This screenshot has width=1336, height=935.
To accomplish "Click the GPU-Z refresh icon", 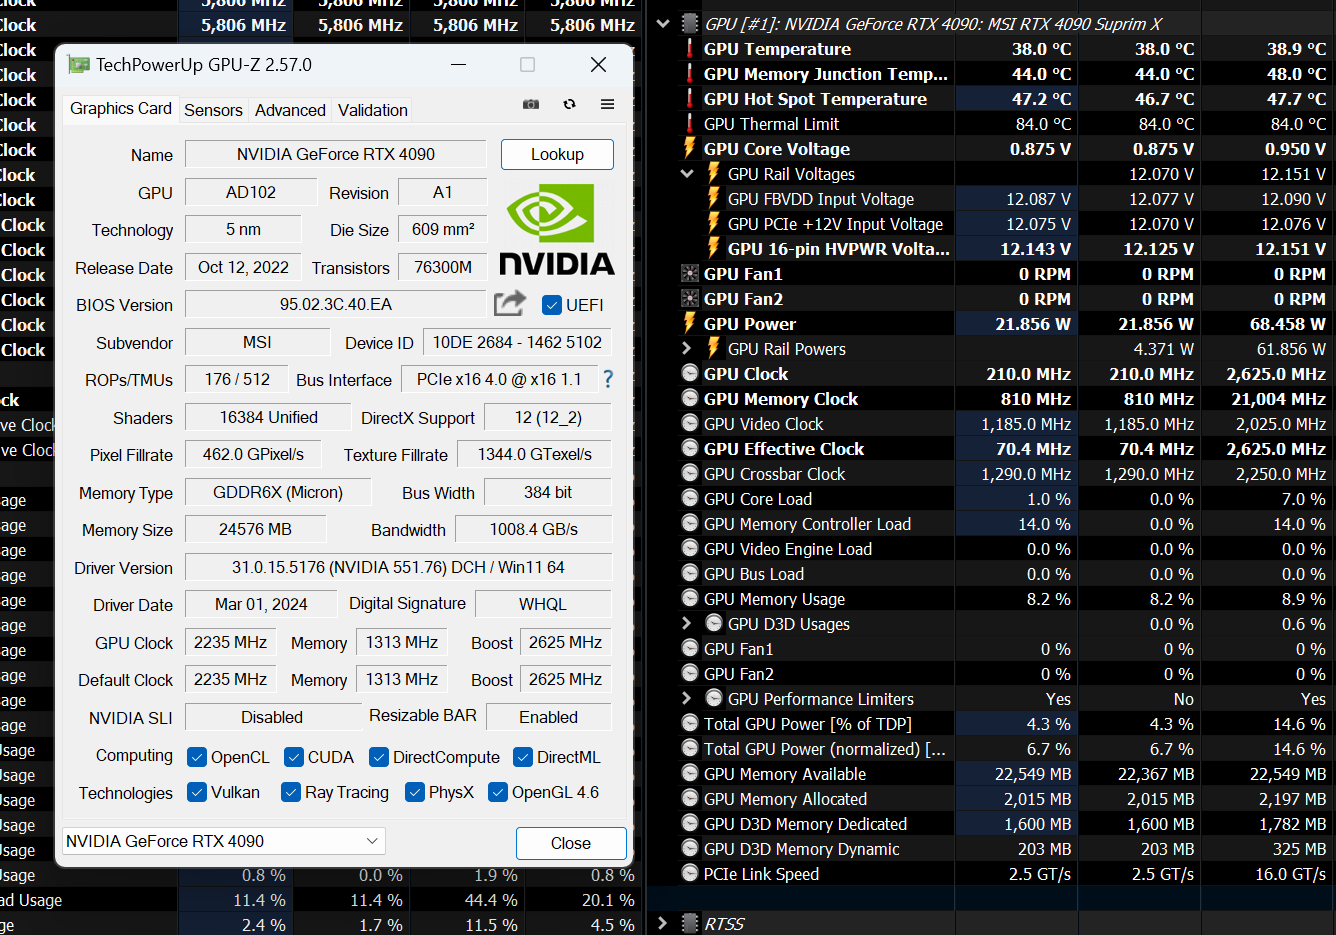I will pos(569,104).
